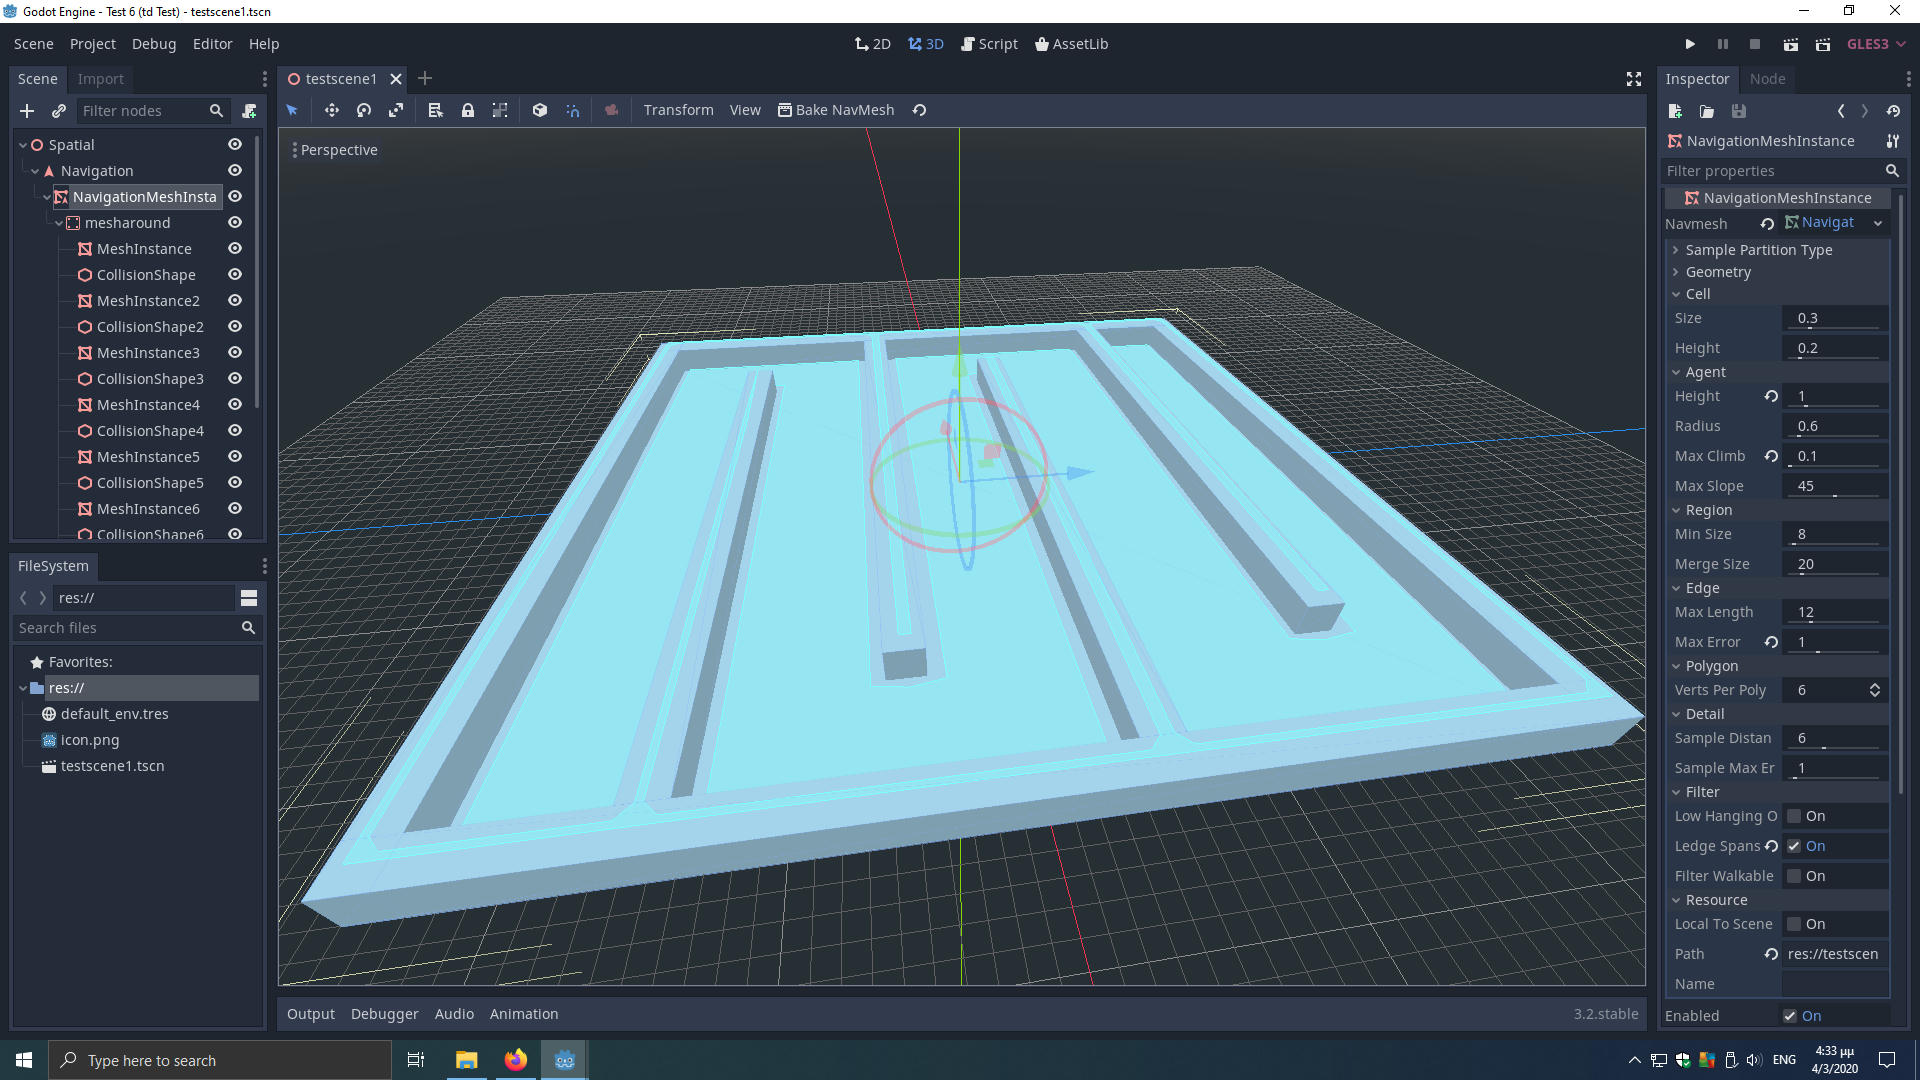Toggle distraction-free mode icon
1920x1080 pixels.
click(1634, 79)
